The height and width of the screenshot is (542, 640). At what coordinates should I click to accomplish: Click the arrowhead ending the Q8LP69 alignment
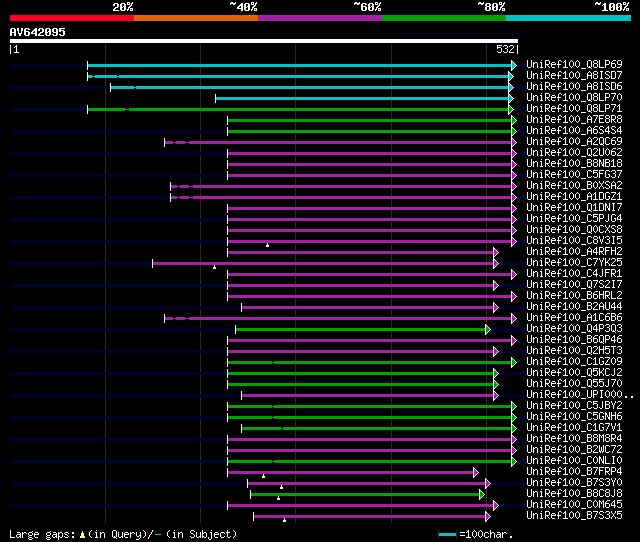[514, 65]
